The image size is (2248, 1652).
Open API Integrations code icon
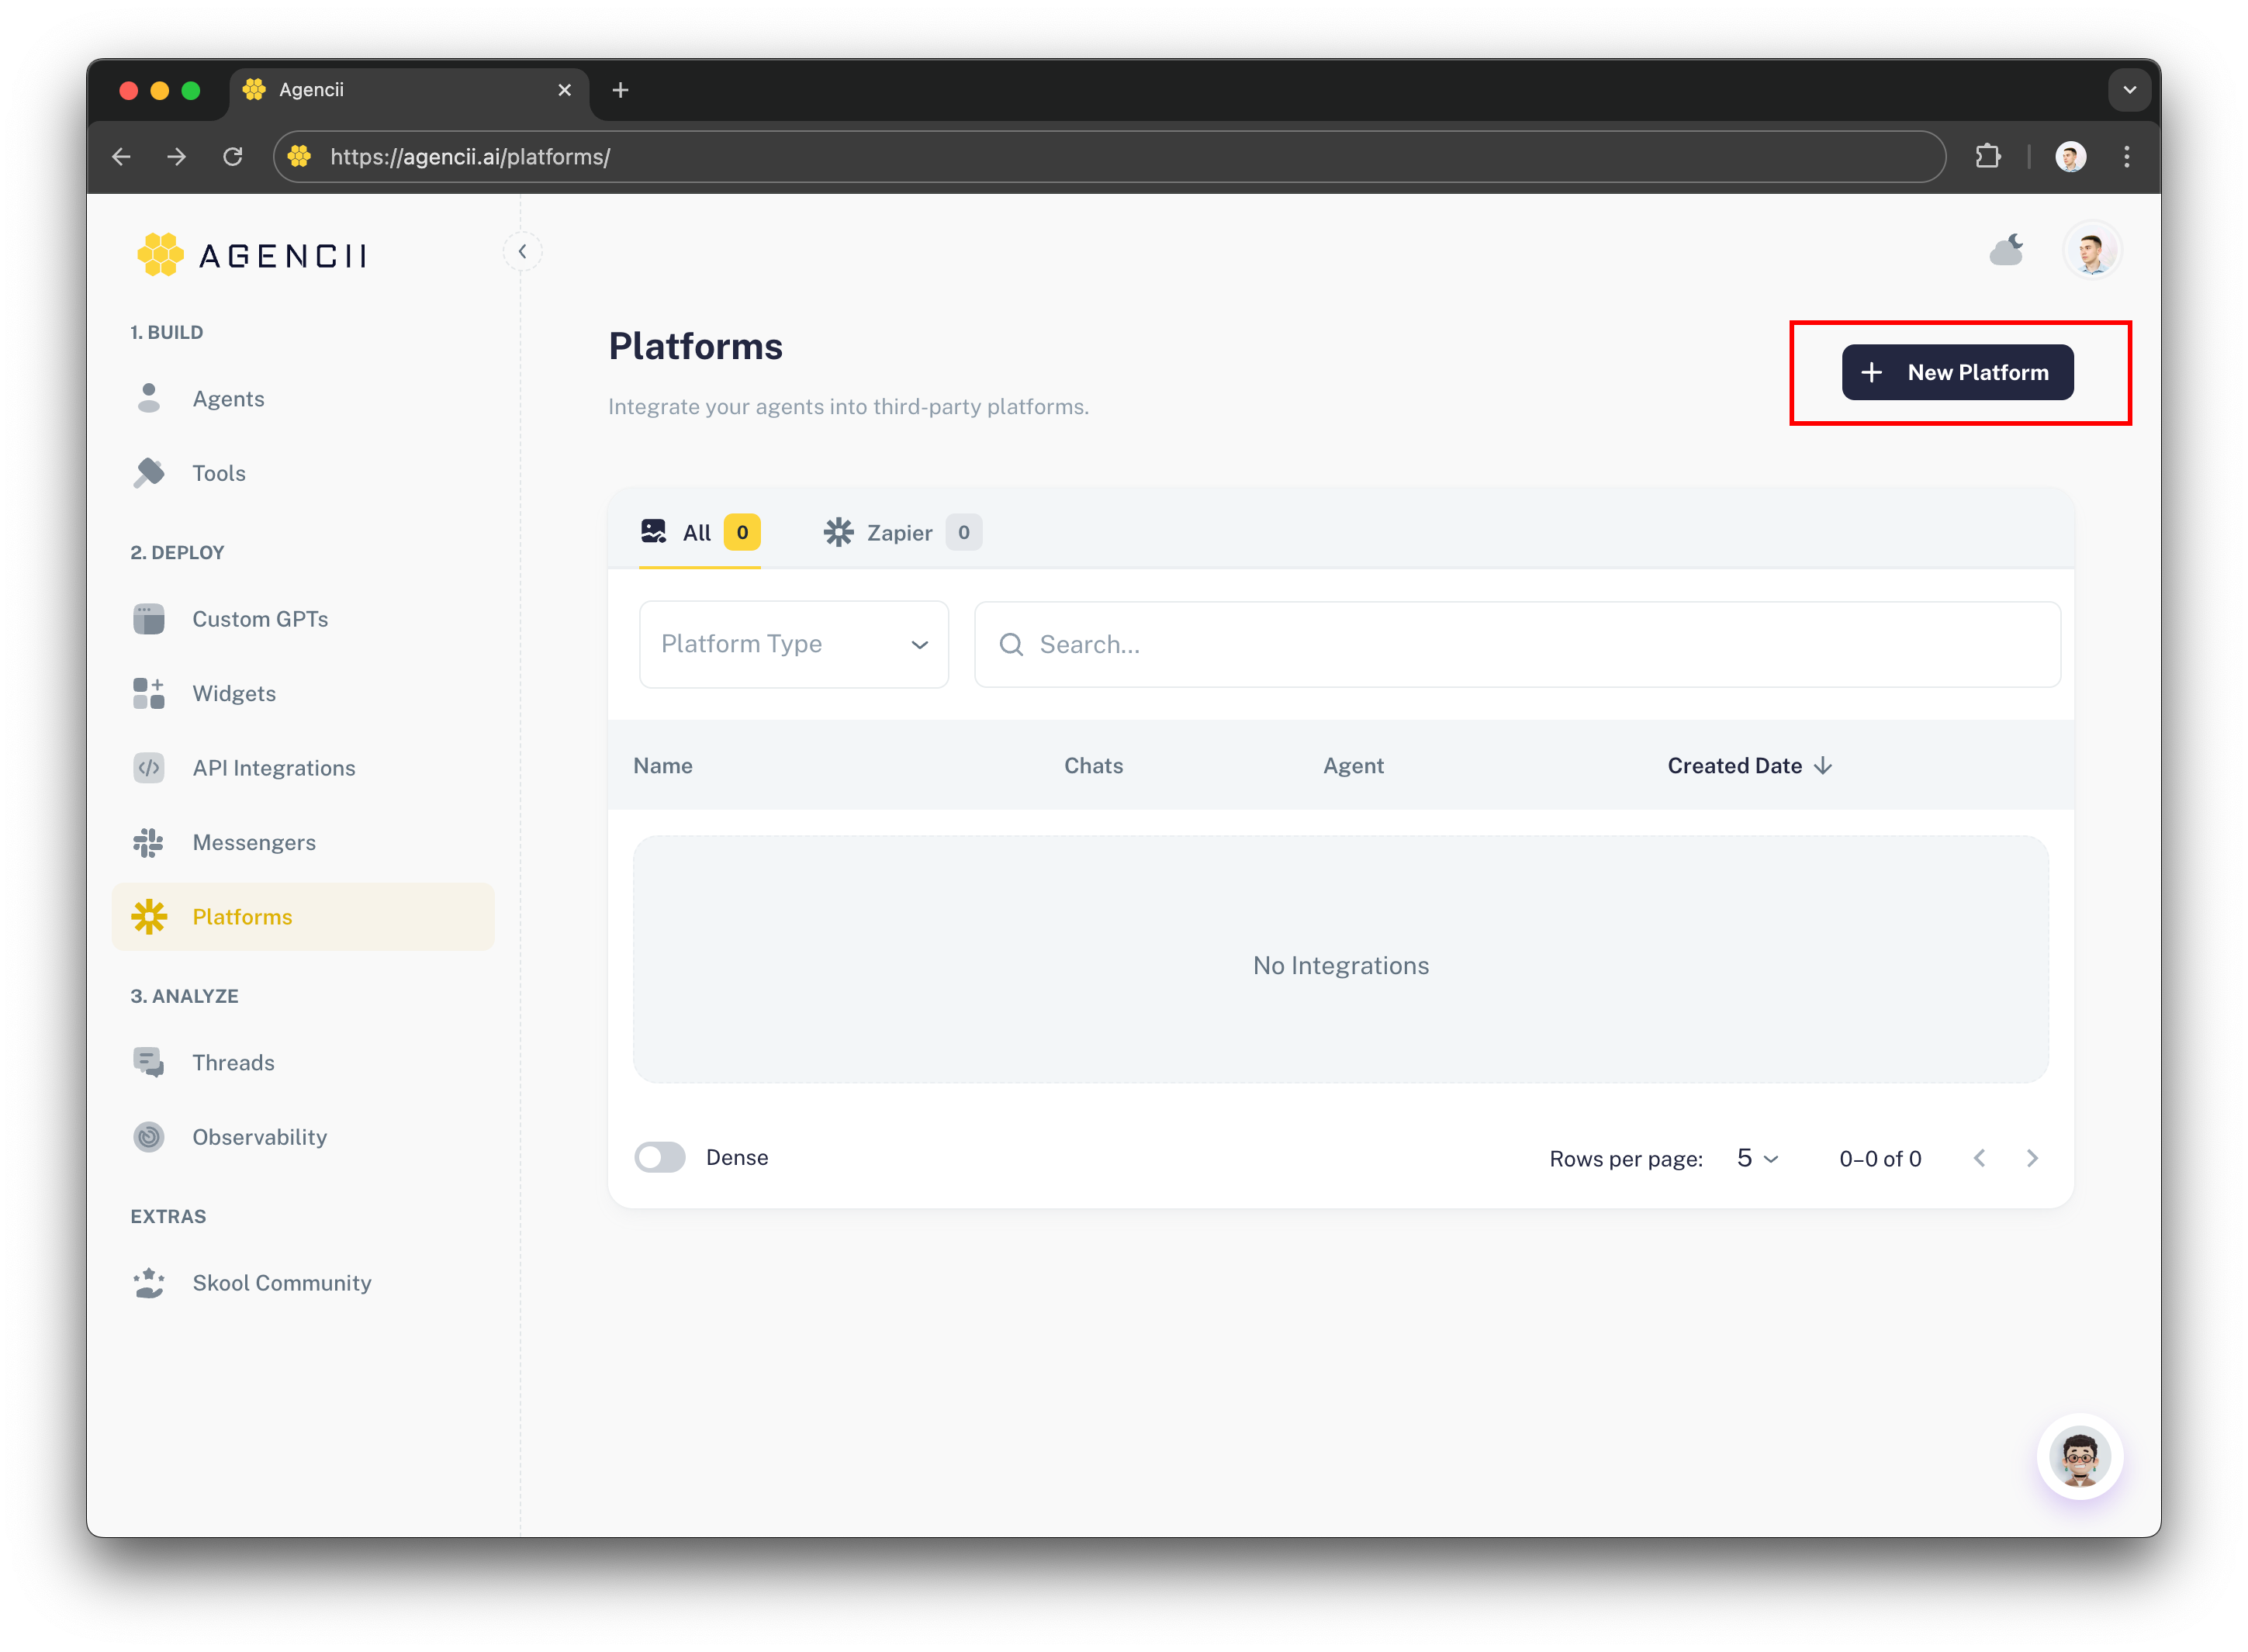[149, 768]
